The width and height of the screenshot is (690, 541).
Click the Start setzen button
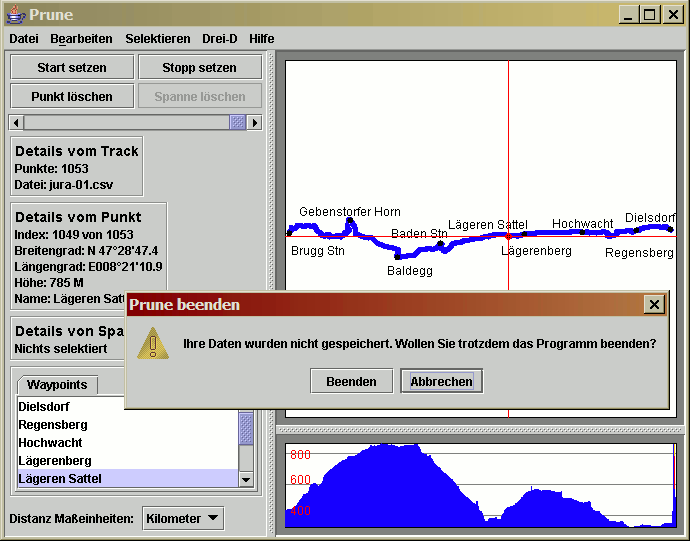71,67
